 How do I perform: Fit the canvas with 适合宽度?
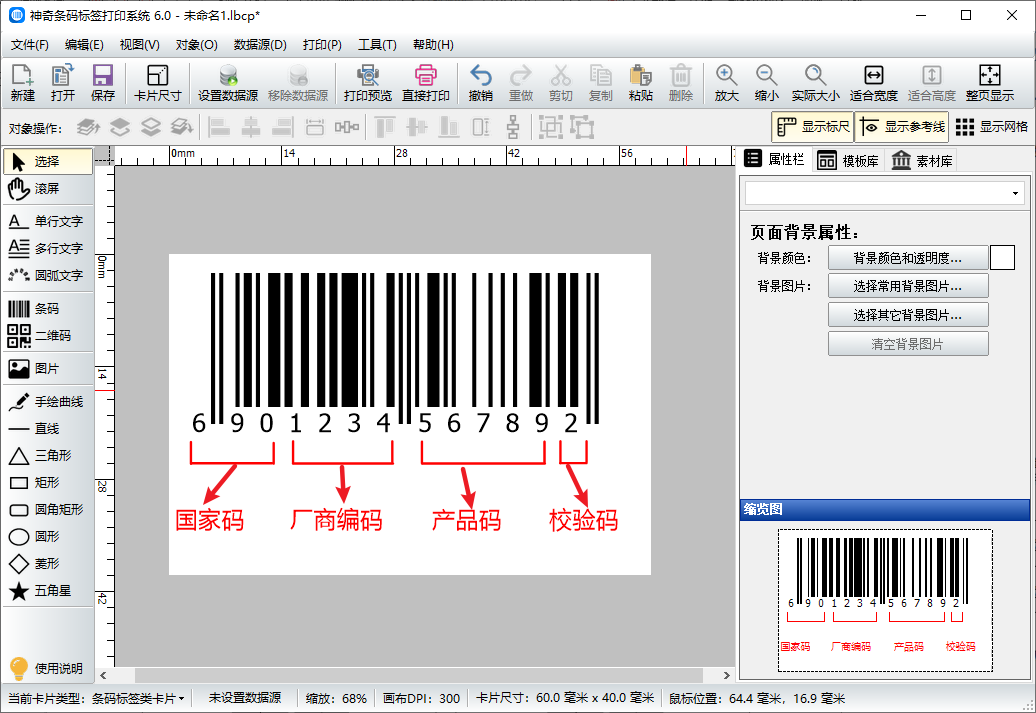pyautogui.click(x=873, y=83)
